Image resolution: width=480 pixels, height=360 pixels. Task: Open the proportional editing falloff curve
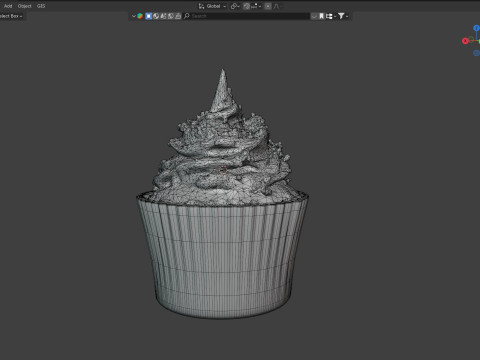276,6
